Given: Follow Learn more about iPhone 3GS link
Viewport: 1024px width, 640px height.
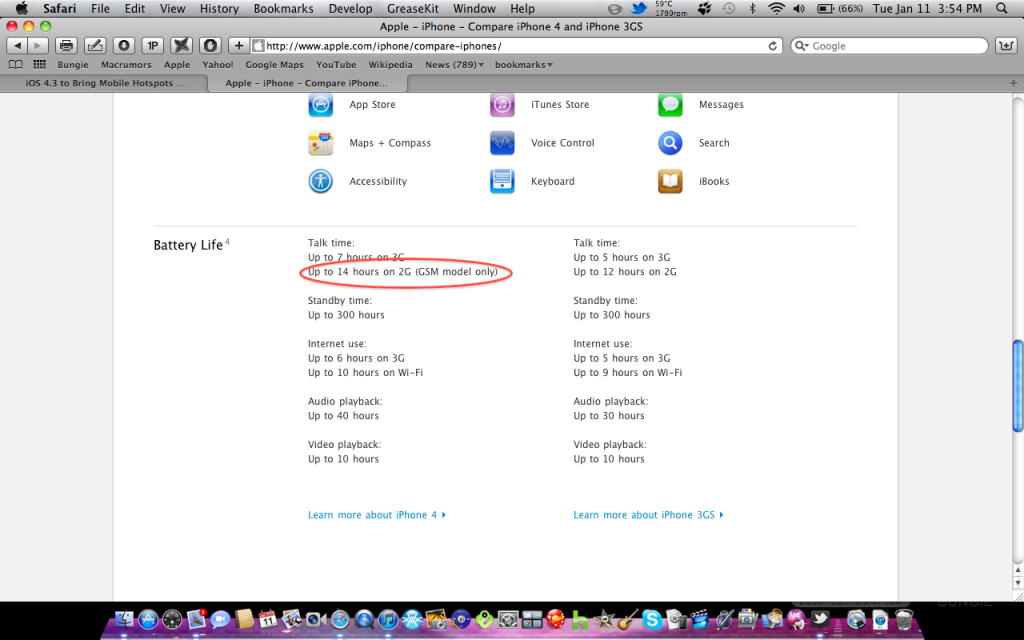Looking at the screenshot, I should pyautogui.click(x=648, y=515).
